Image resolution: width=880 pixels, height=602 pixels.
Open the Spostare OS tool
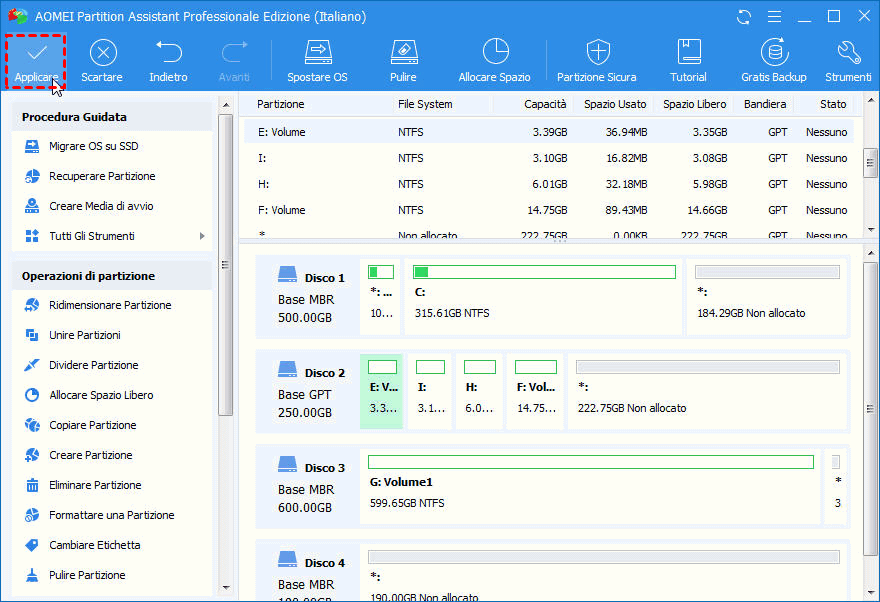317,53
